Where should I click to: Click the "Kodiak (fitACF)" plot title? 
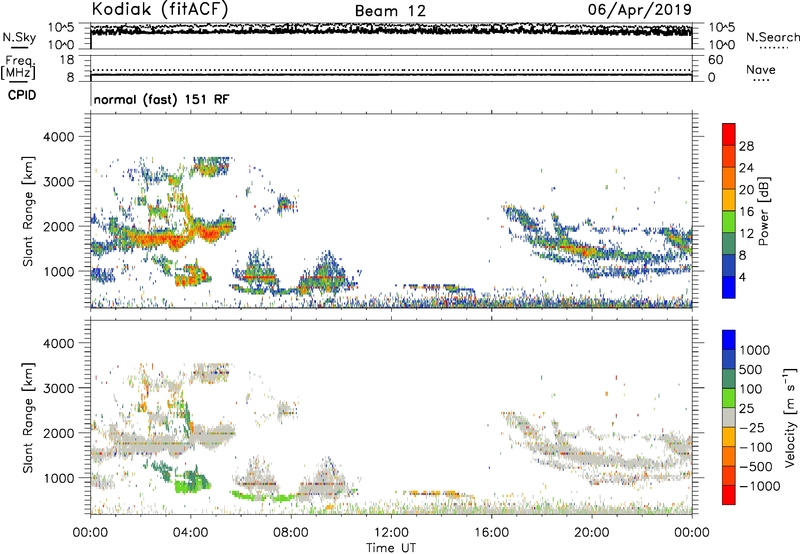click(160, 10)
